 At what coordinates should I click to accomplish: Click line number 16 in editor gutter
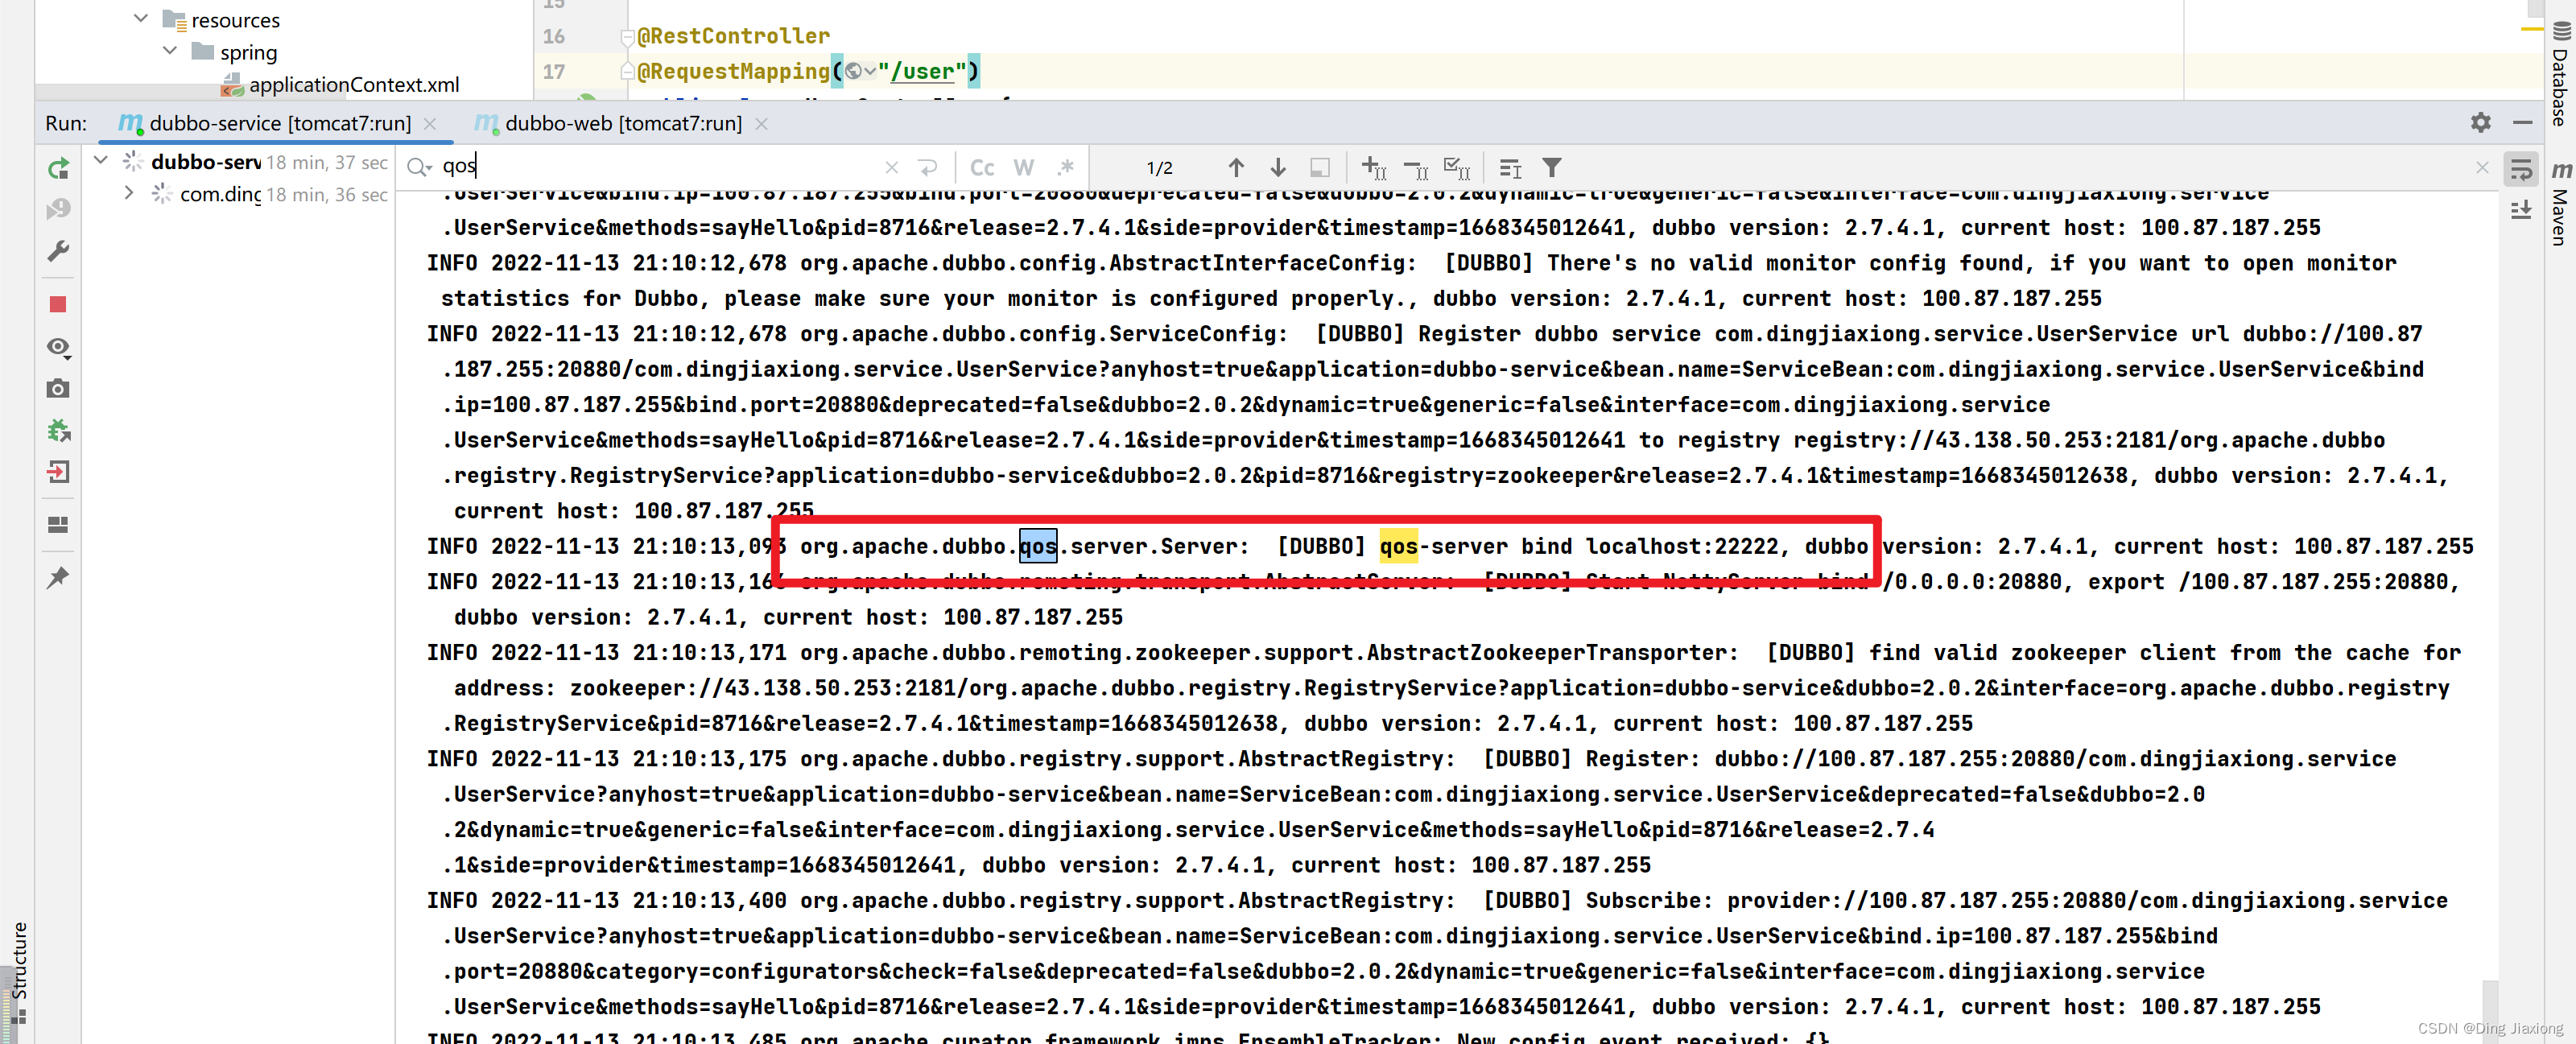pyautogui.click(x=554, y=36)
